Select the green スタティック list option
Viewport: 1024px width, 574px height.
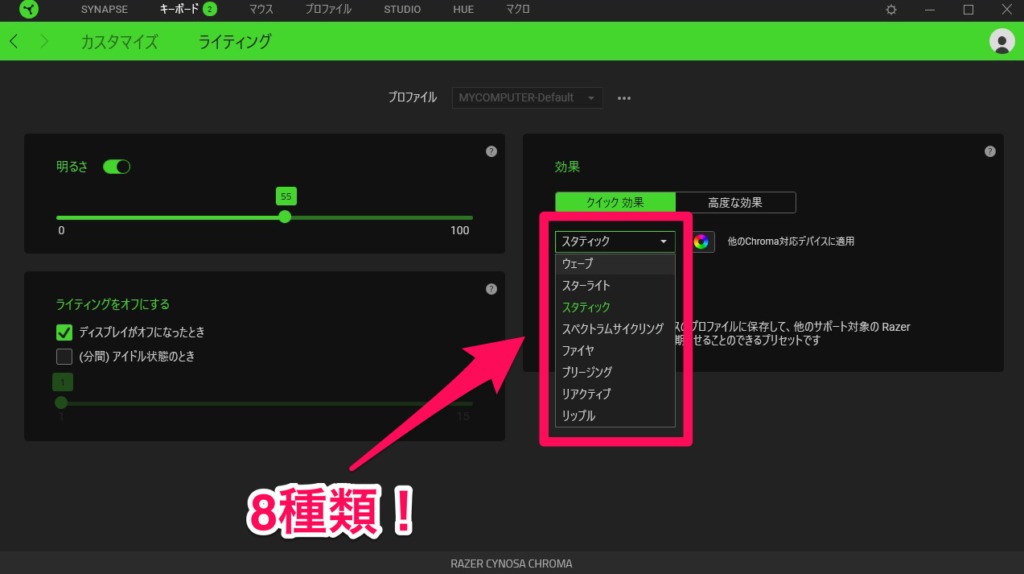coord(615,307)
